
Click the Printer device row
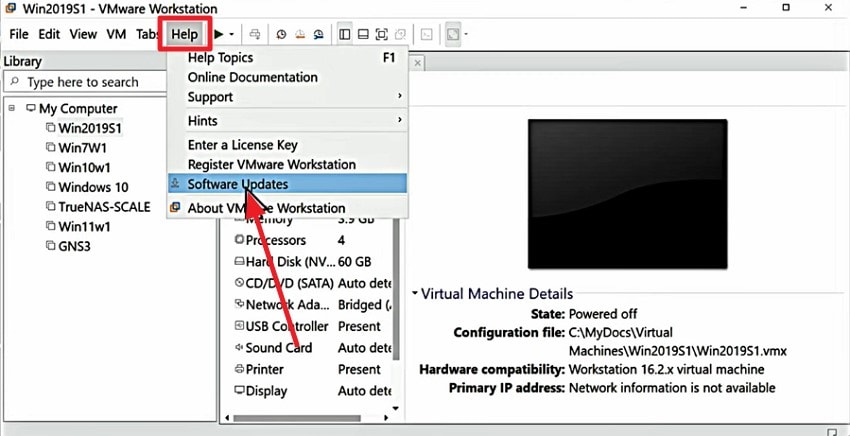click(x=313, y=369)
